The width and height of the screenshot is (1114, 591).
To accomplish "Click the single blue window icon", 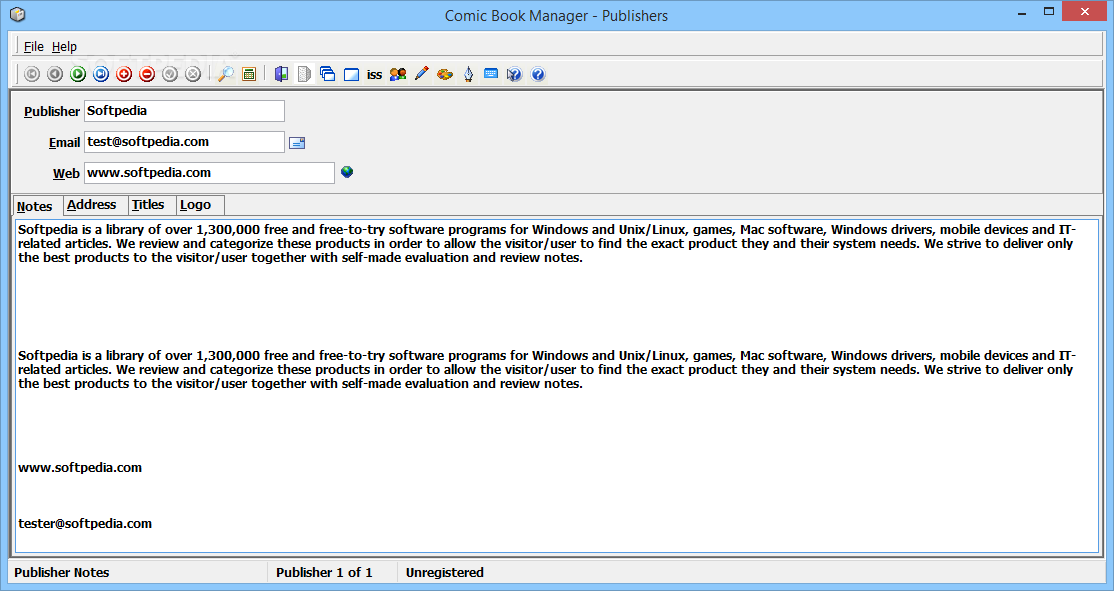I will (x=351, y=75).
